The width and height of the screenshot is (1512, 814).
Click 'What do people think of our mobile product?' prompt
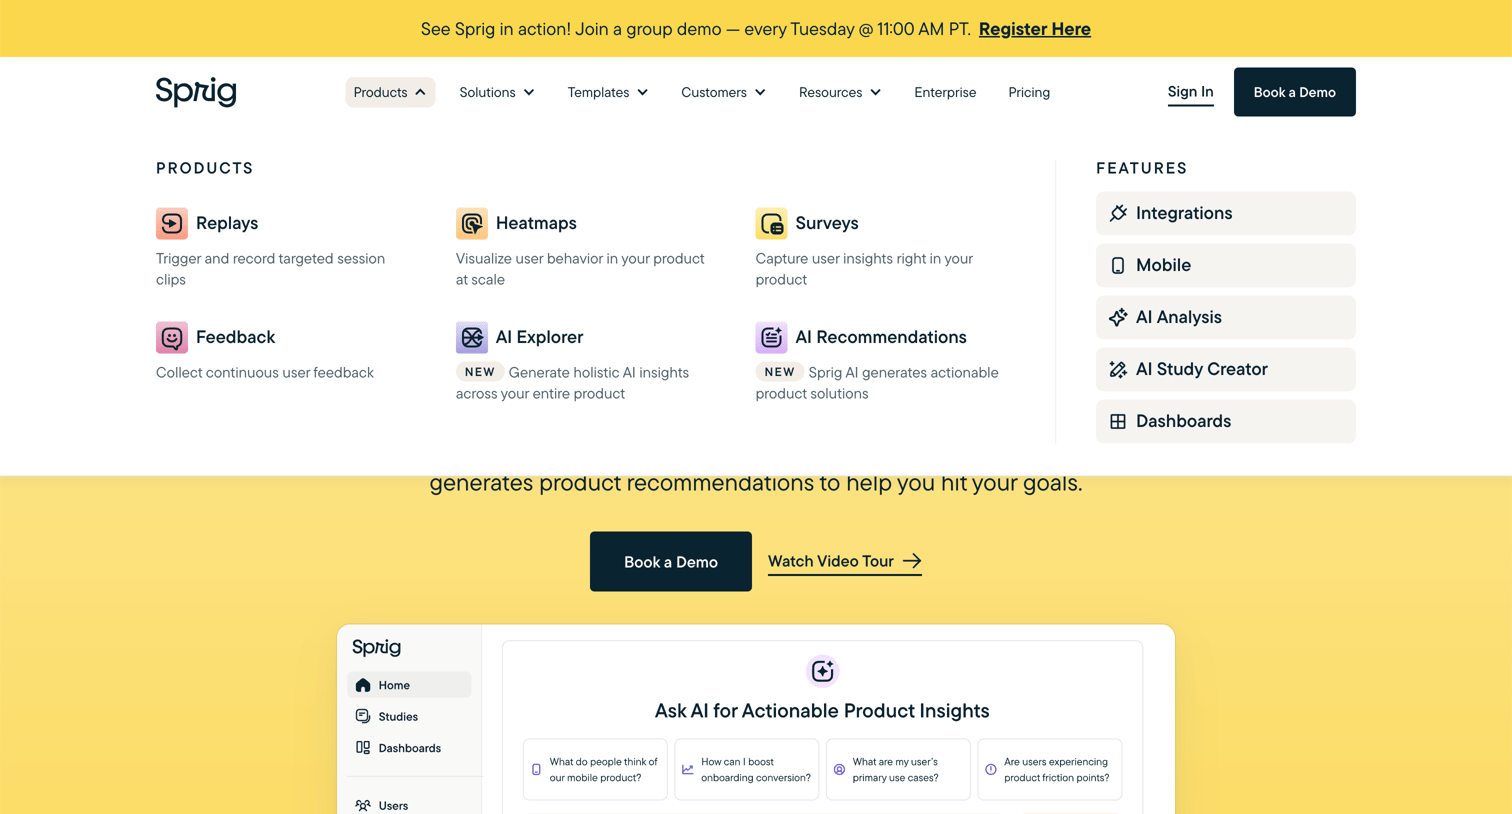pyautogui.click(x=595, y=769)
